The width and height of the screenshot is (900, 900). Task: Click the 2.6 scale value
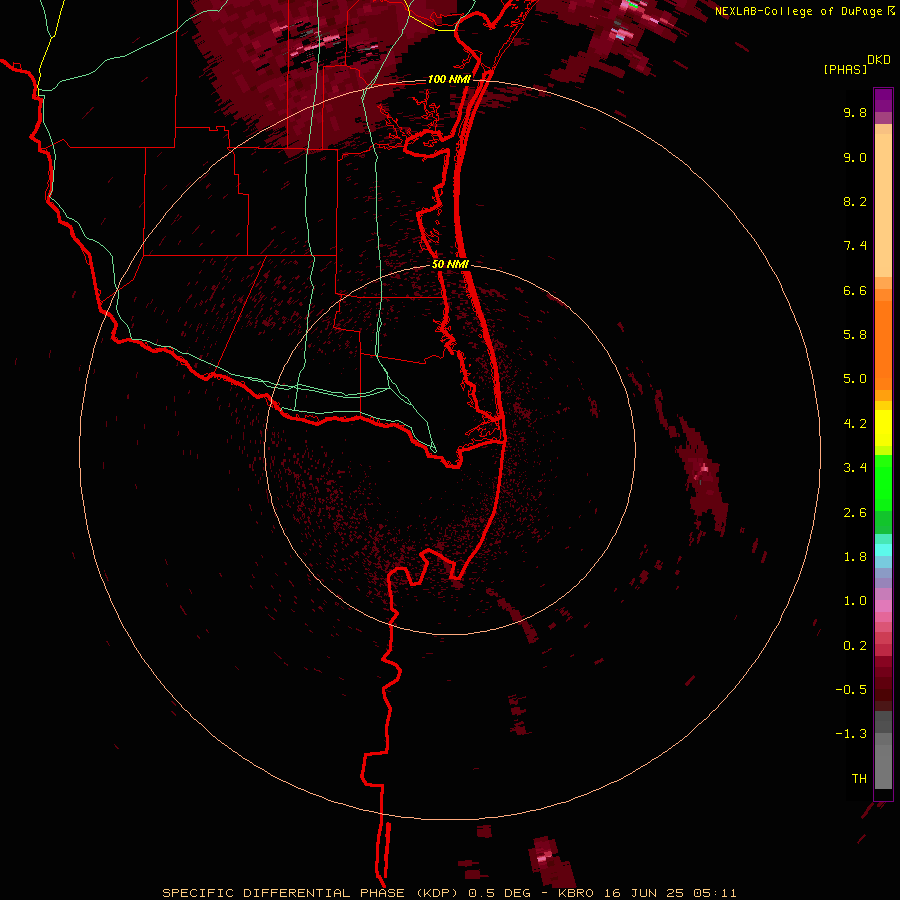point(855,513)
